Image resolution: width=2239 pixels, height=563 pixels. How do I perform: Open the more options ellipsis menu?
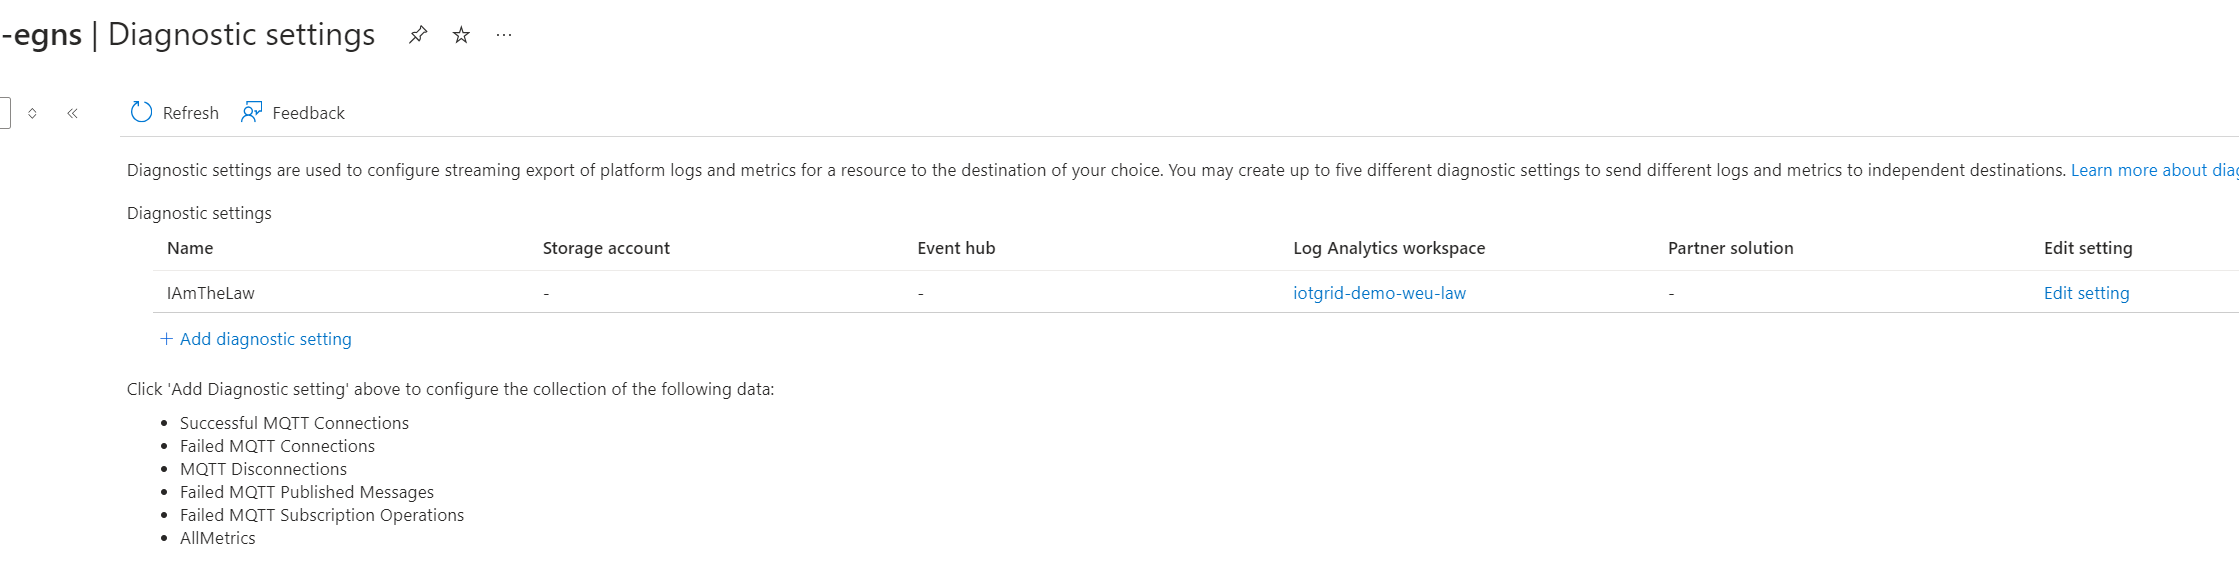point(504,35)
